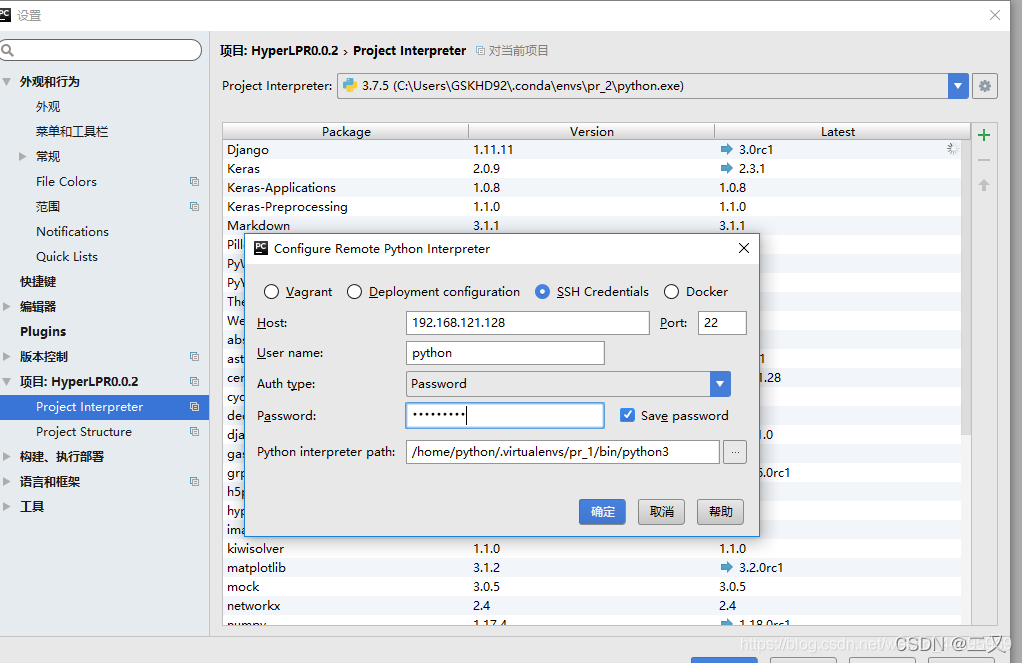This screenshot has width=1022, height=663.
Task: Click the update arrow icon for Keras latest version
Action: click(x=726, y=168)
